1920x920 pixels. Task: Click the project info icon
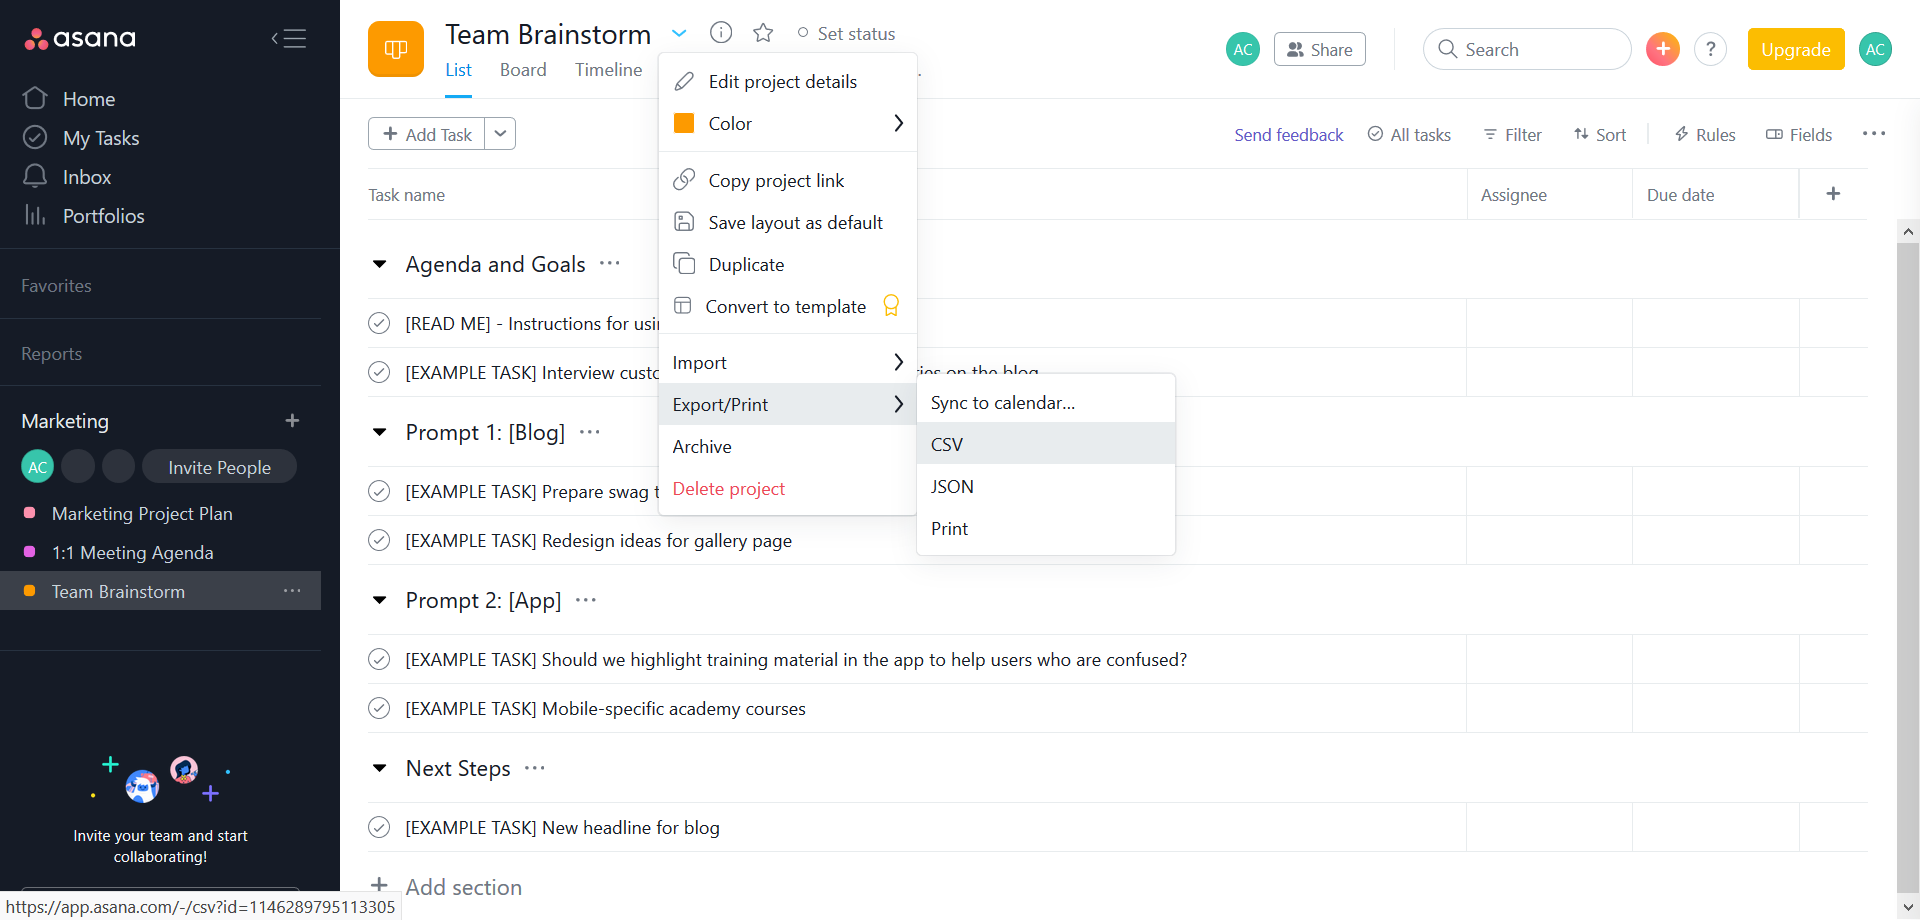point(721,33)
